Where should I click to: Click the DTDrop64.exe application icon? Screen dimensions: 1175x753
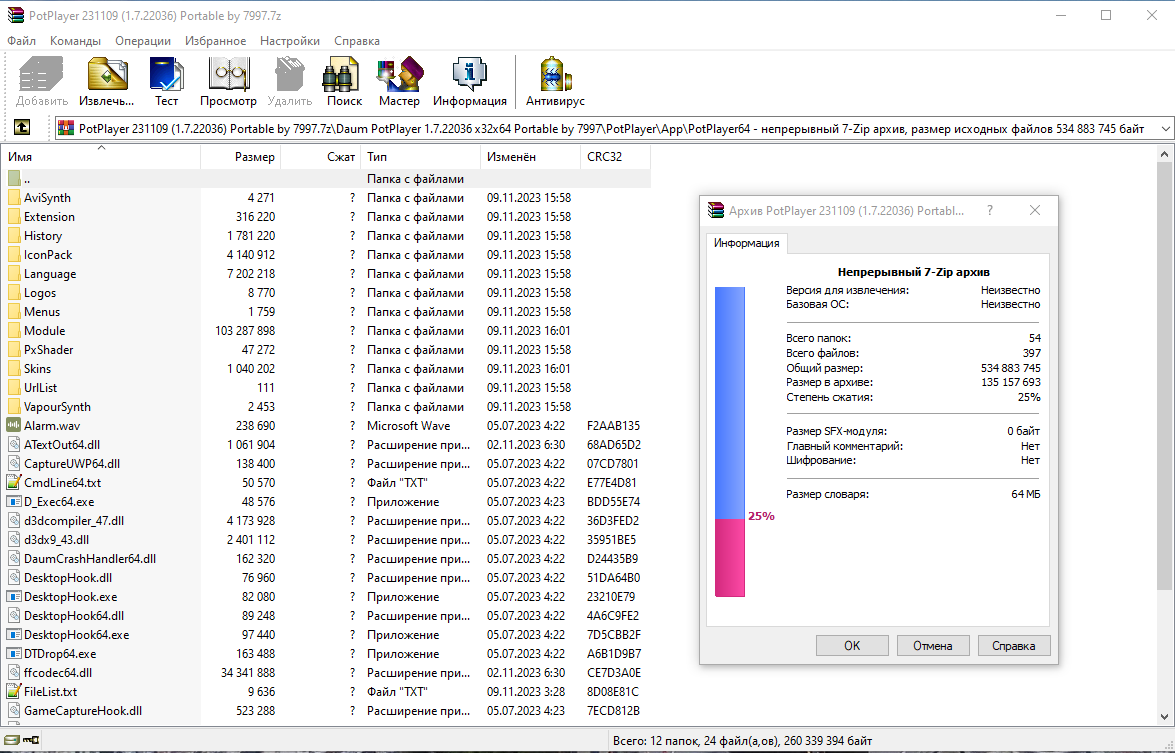tap(13, 654)
